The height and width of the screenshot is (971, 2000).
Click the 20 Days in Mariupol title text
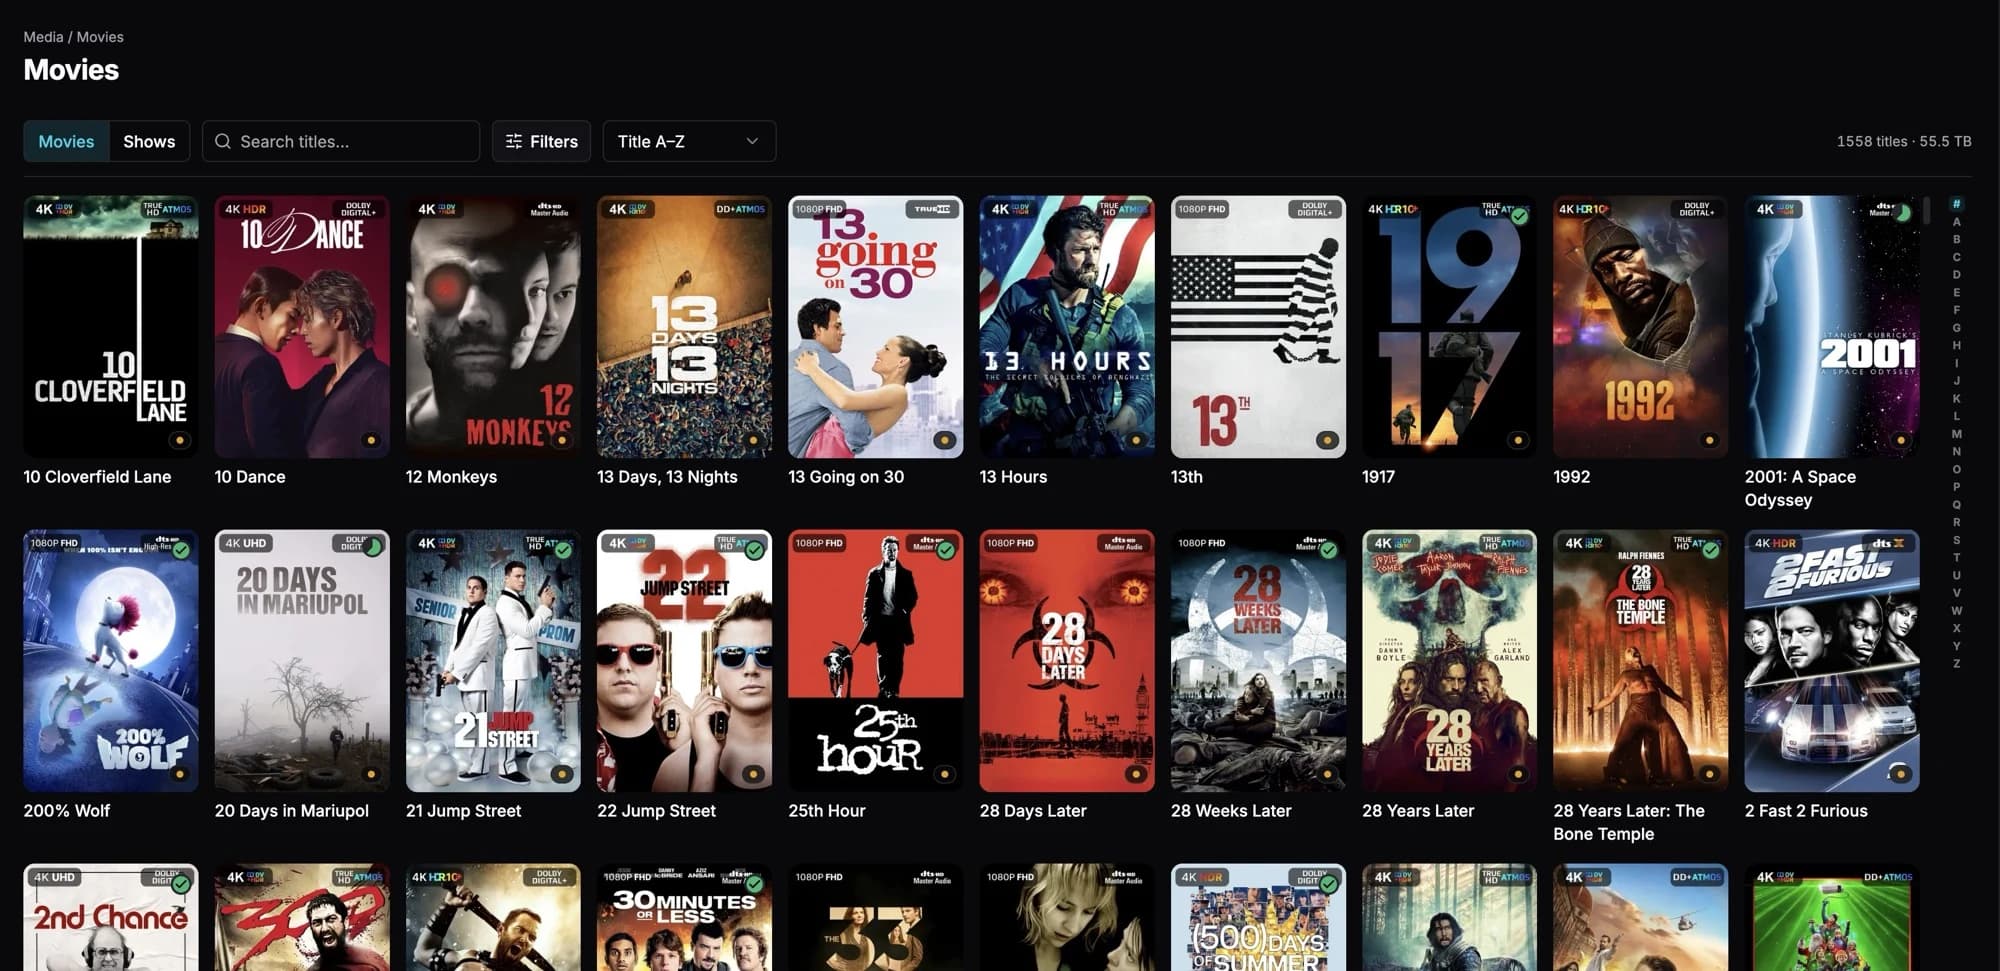[292, 811]
